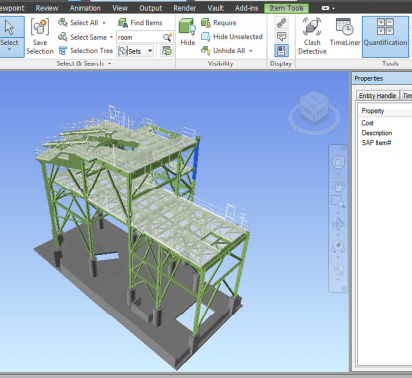Click Unhide All
Screen dimensions: 412x378
224,51
